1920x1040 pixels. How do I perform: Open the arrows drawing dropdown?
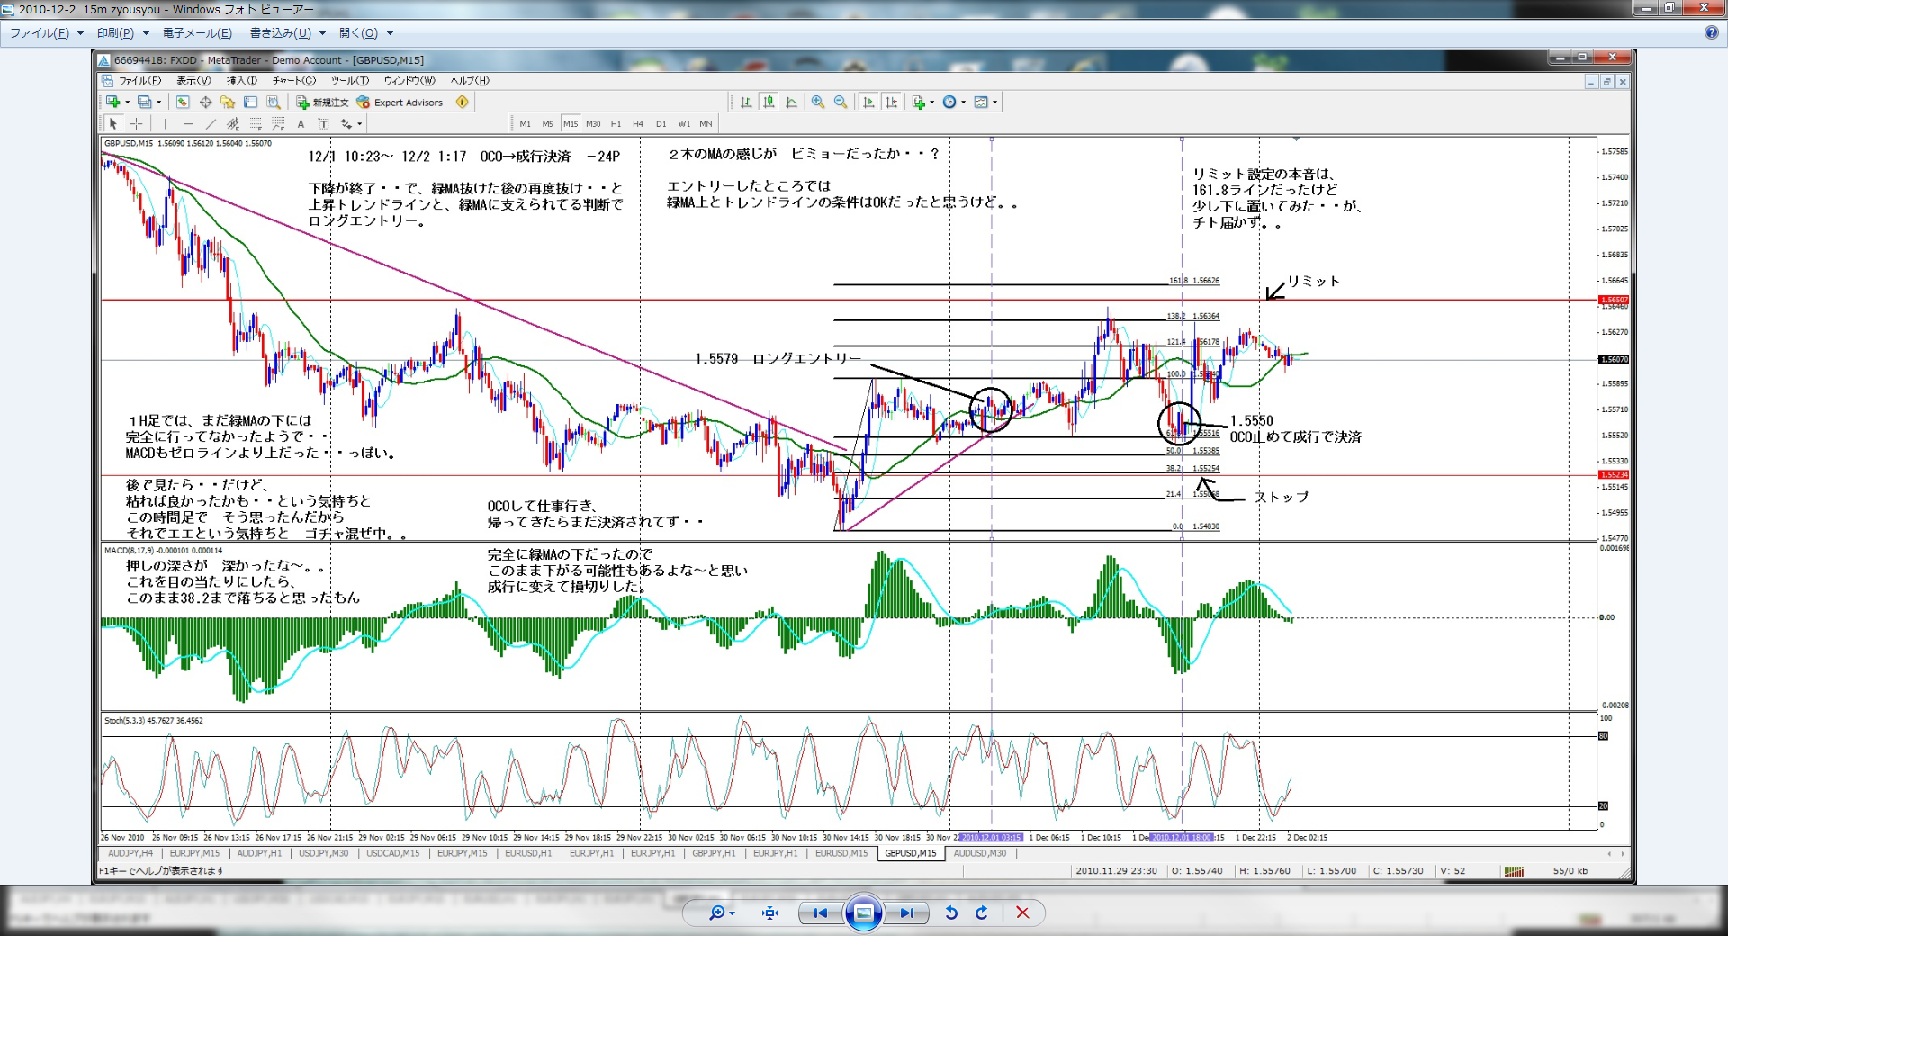[351, 124]
